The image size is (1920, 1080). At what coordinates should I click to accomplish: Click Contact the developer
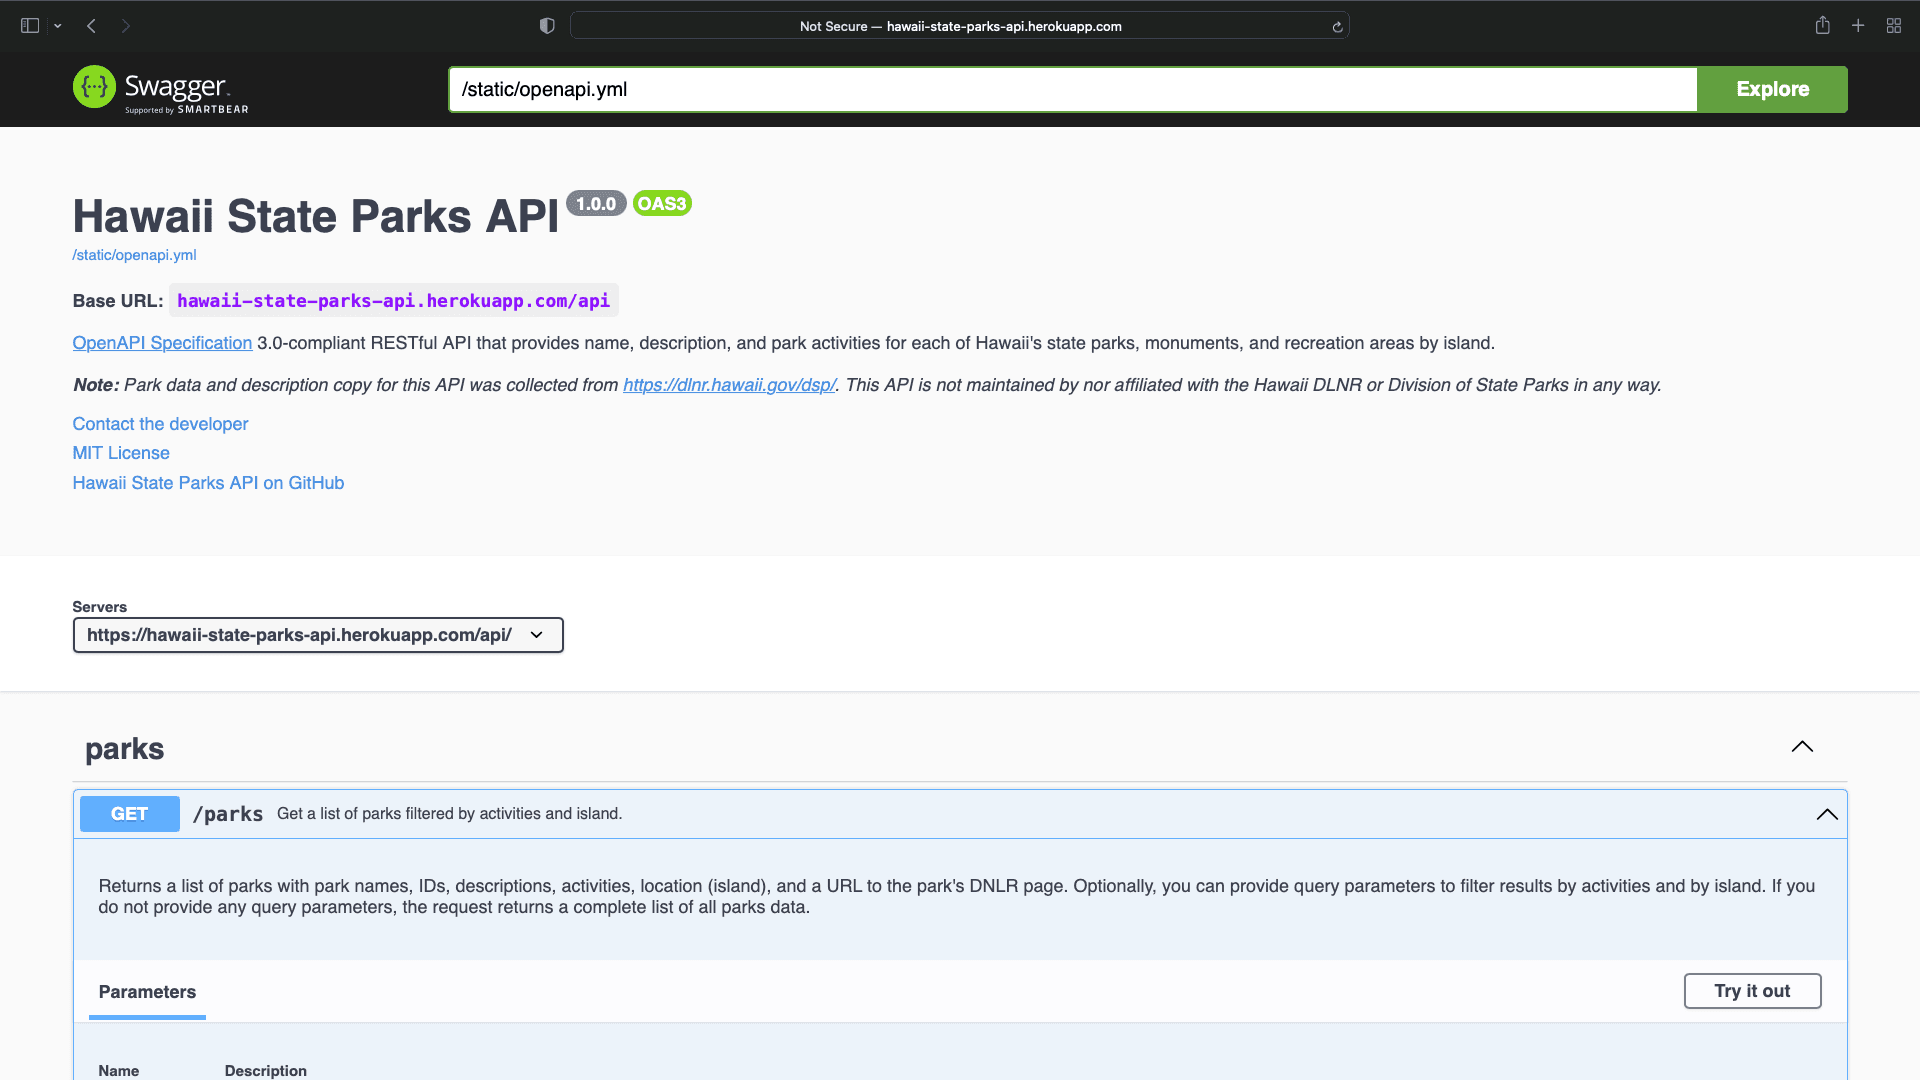click(160, 424)
